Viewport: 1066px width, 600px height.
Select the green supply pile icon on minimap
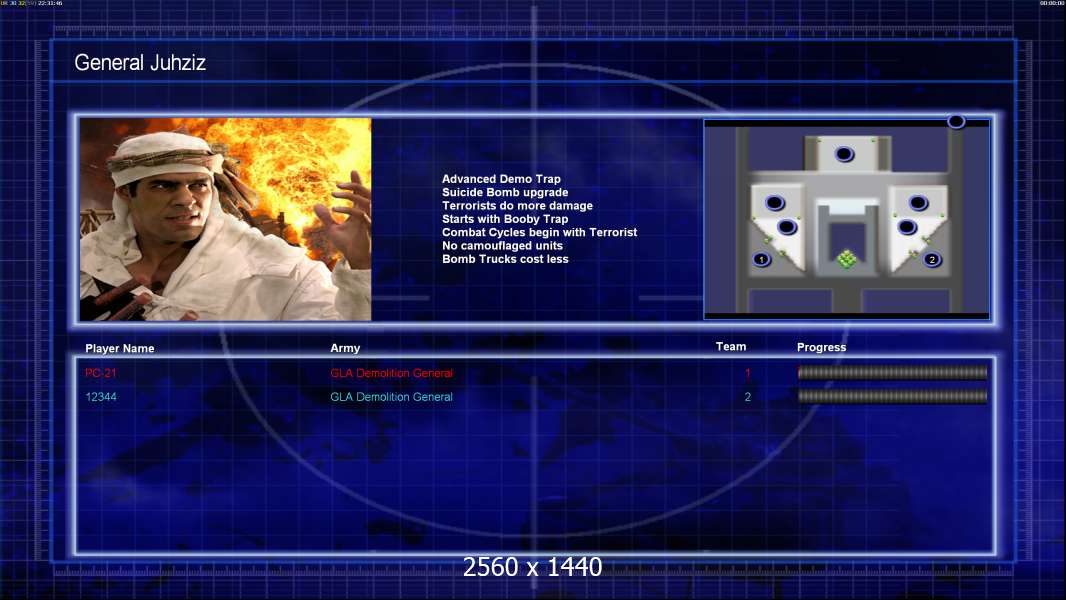(x=846, y=259)
